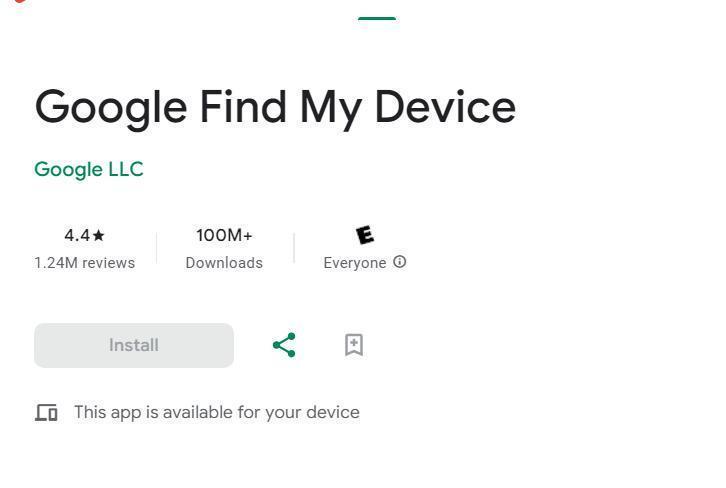Click the Install button
The height and width of the screenshot is (488, 726).
click(134, 345)
